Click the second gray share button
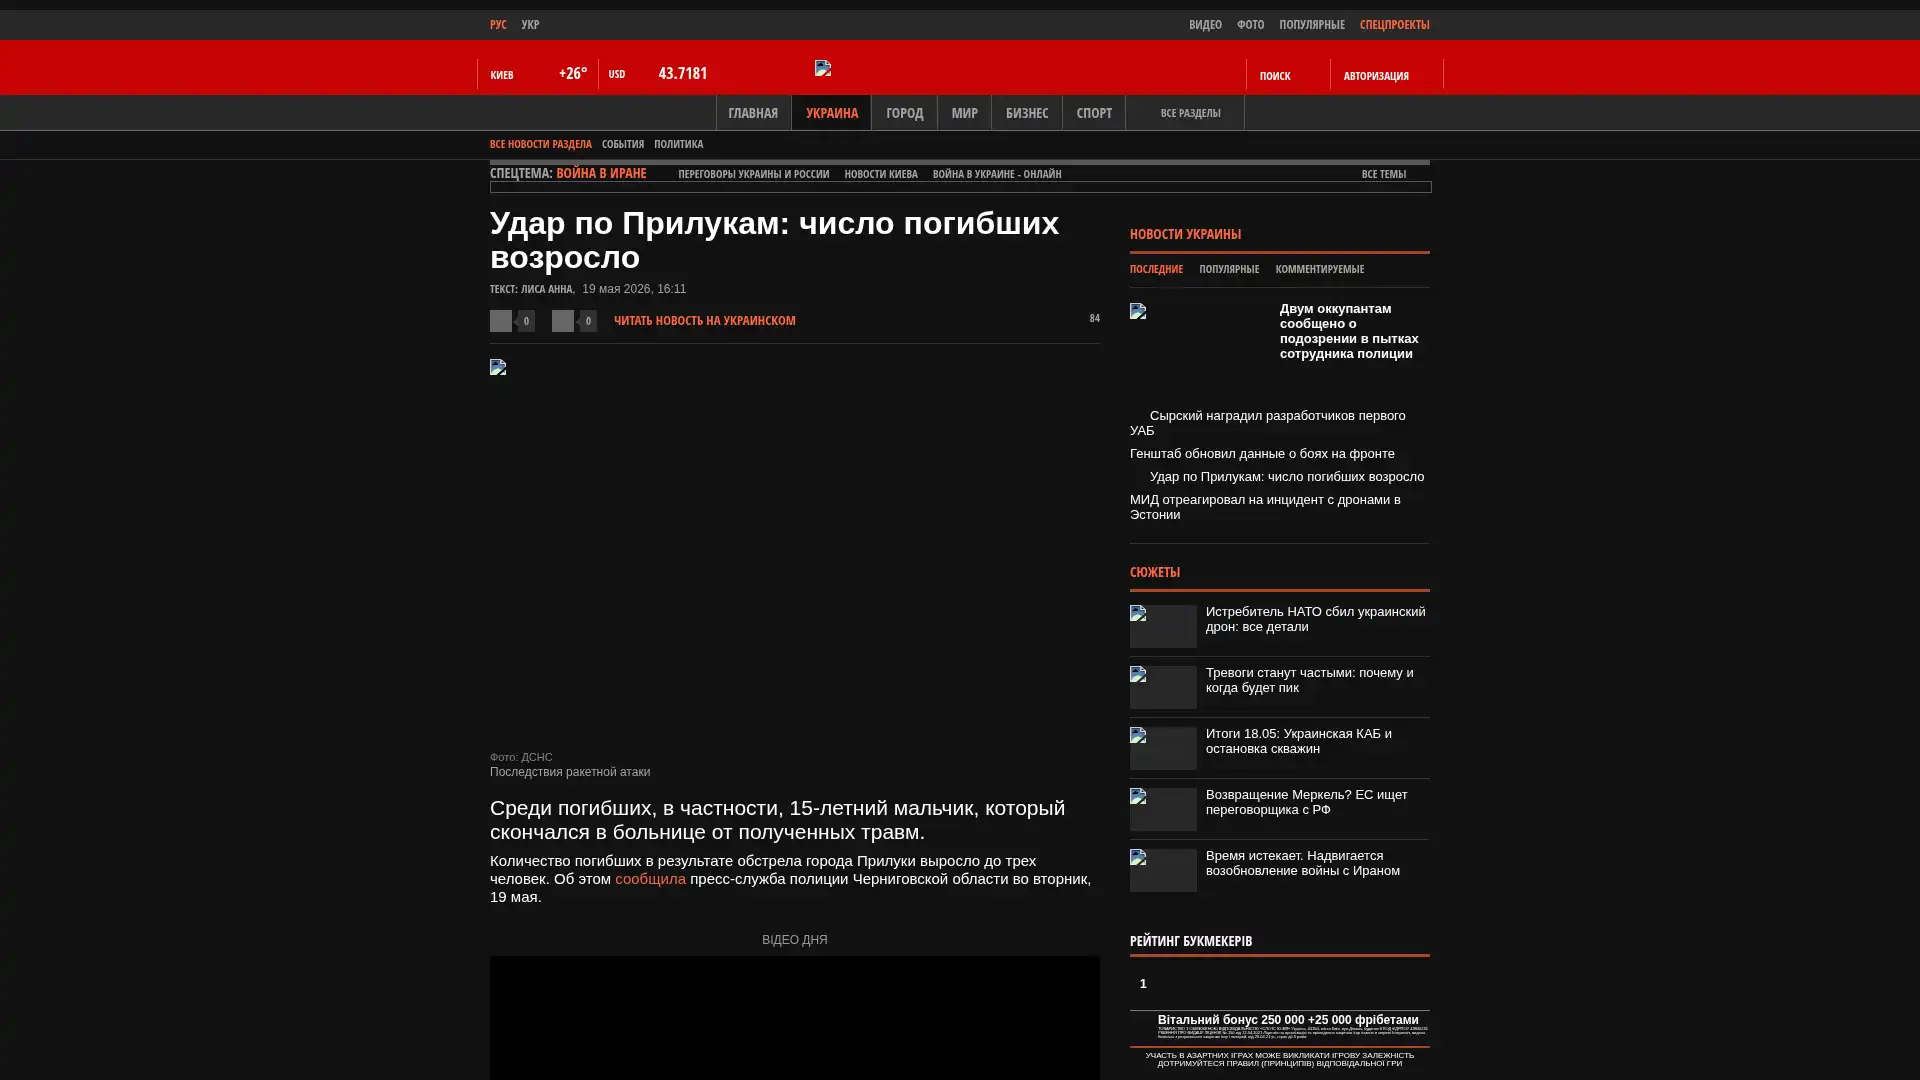 point(563,320)
